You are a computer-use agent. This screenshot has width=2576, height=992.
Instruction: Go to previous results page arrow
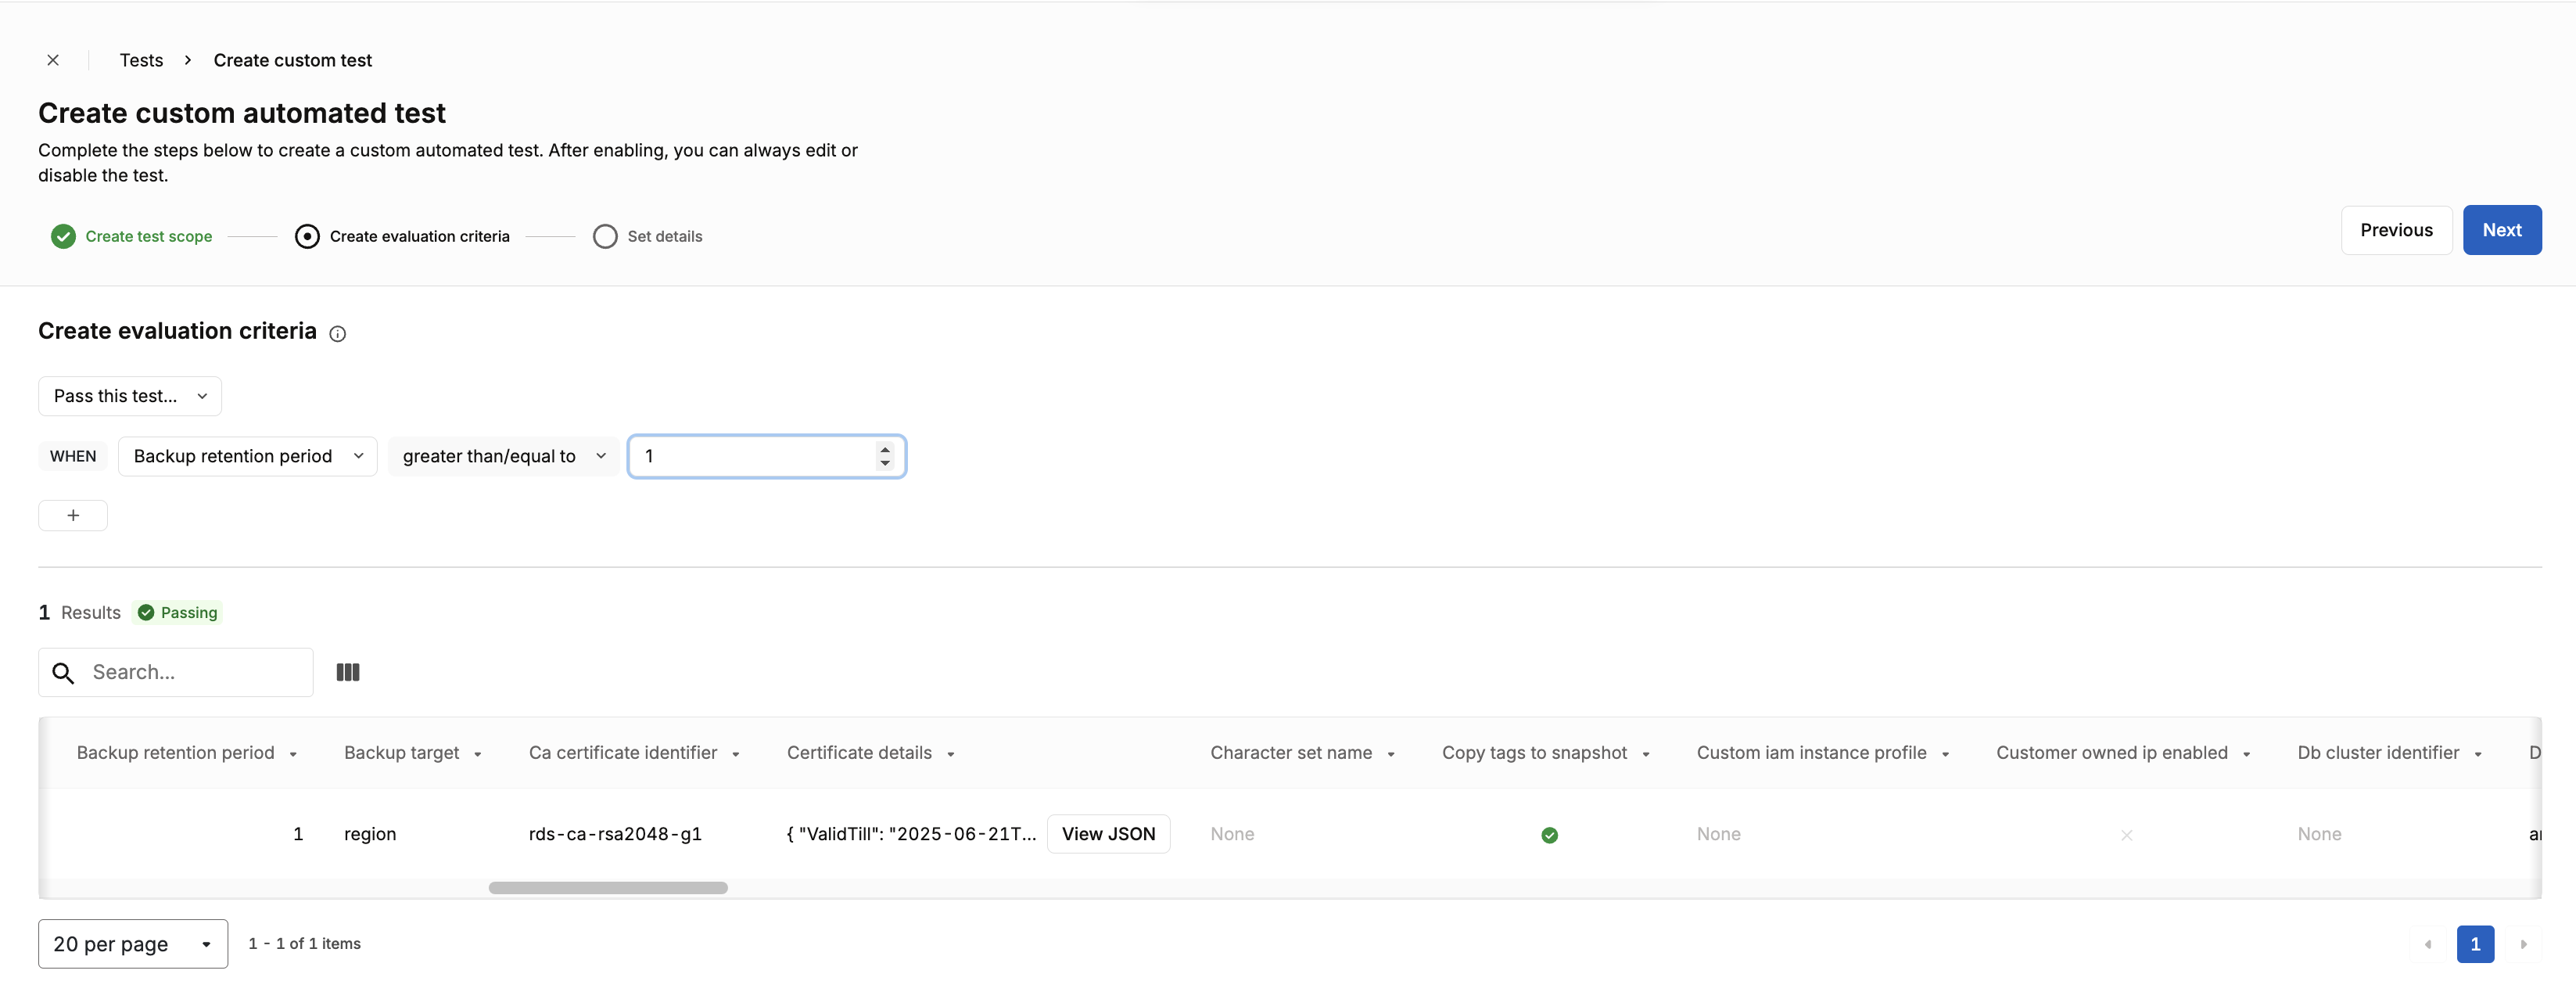click(x=2428, y=944)
